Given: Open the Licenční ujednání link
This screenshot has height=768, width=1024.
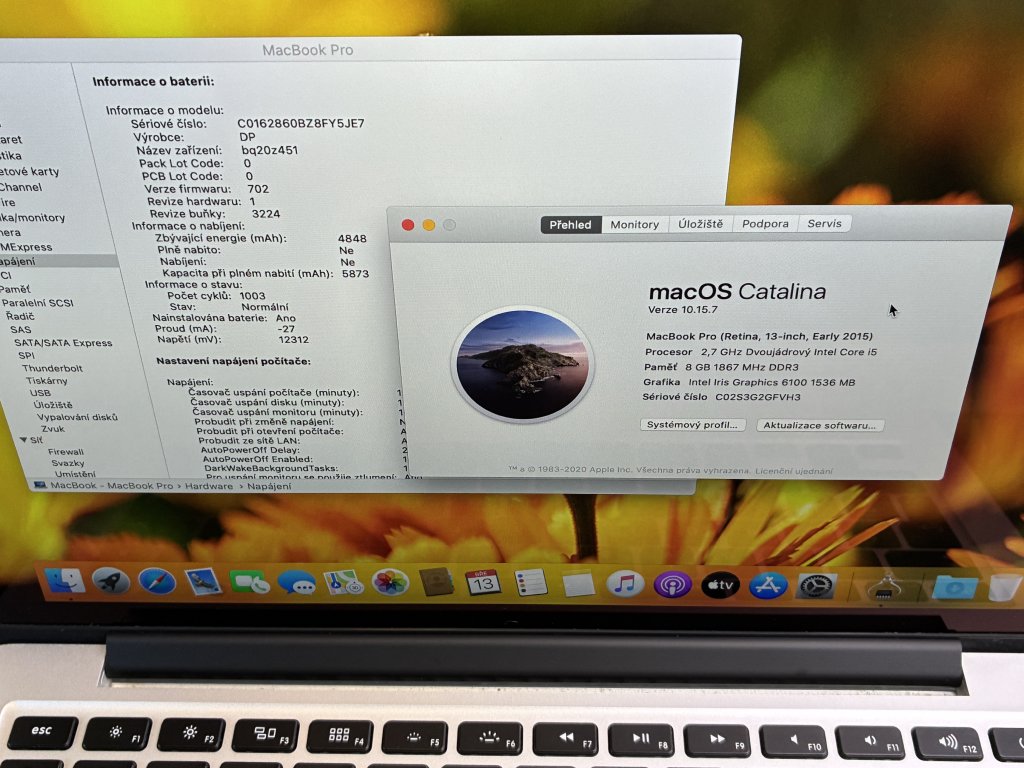Looking at the screenshot, I should (793, 471).
